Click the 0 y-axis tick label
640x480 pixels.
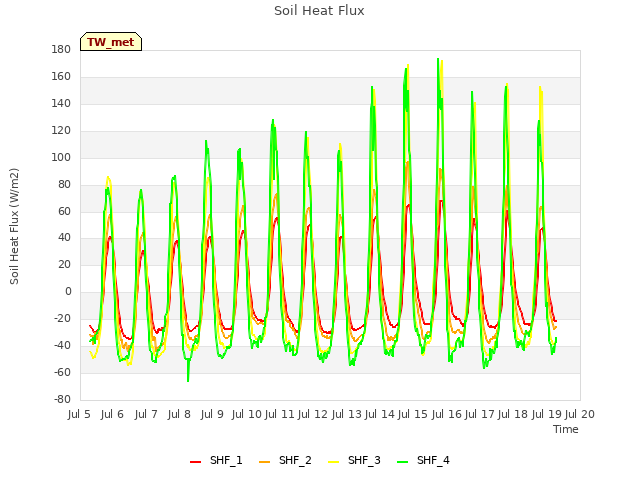pyautogui.click(x=68, y=292)
